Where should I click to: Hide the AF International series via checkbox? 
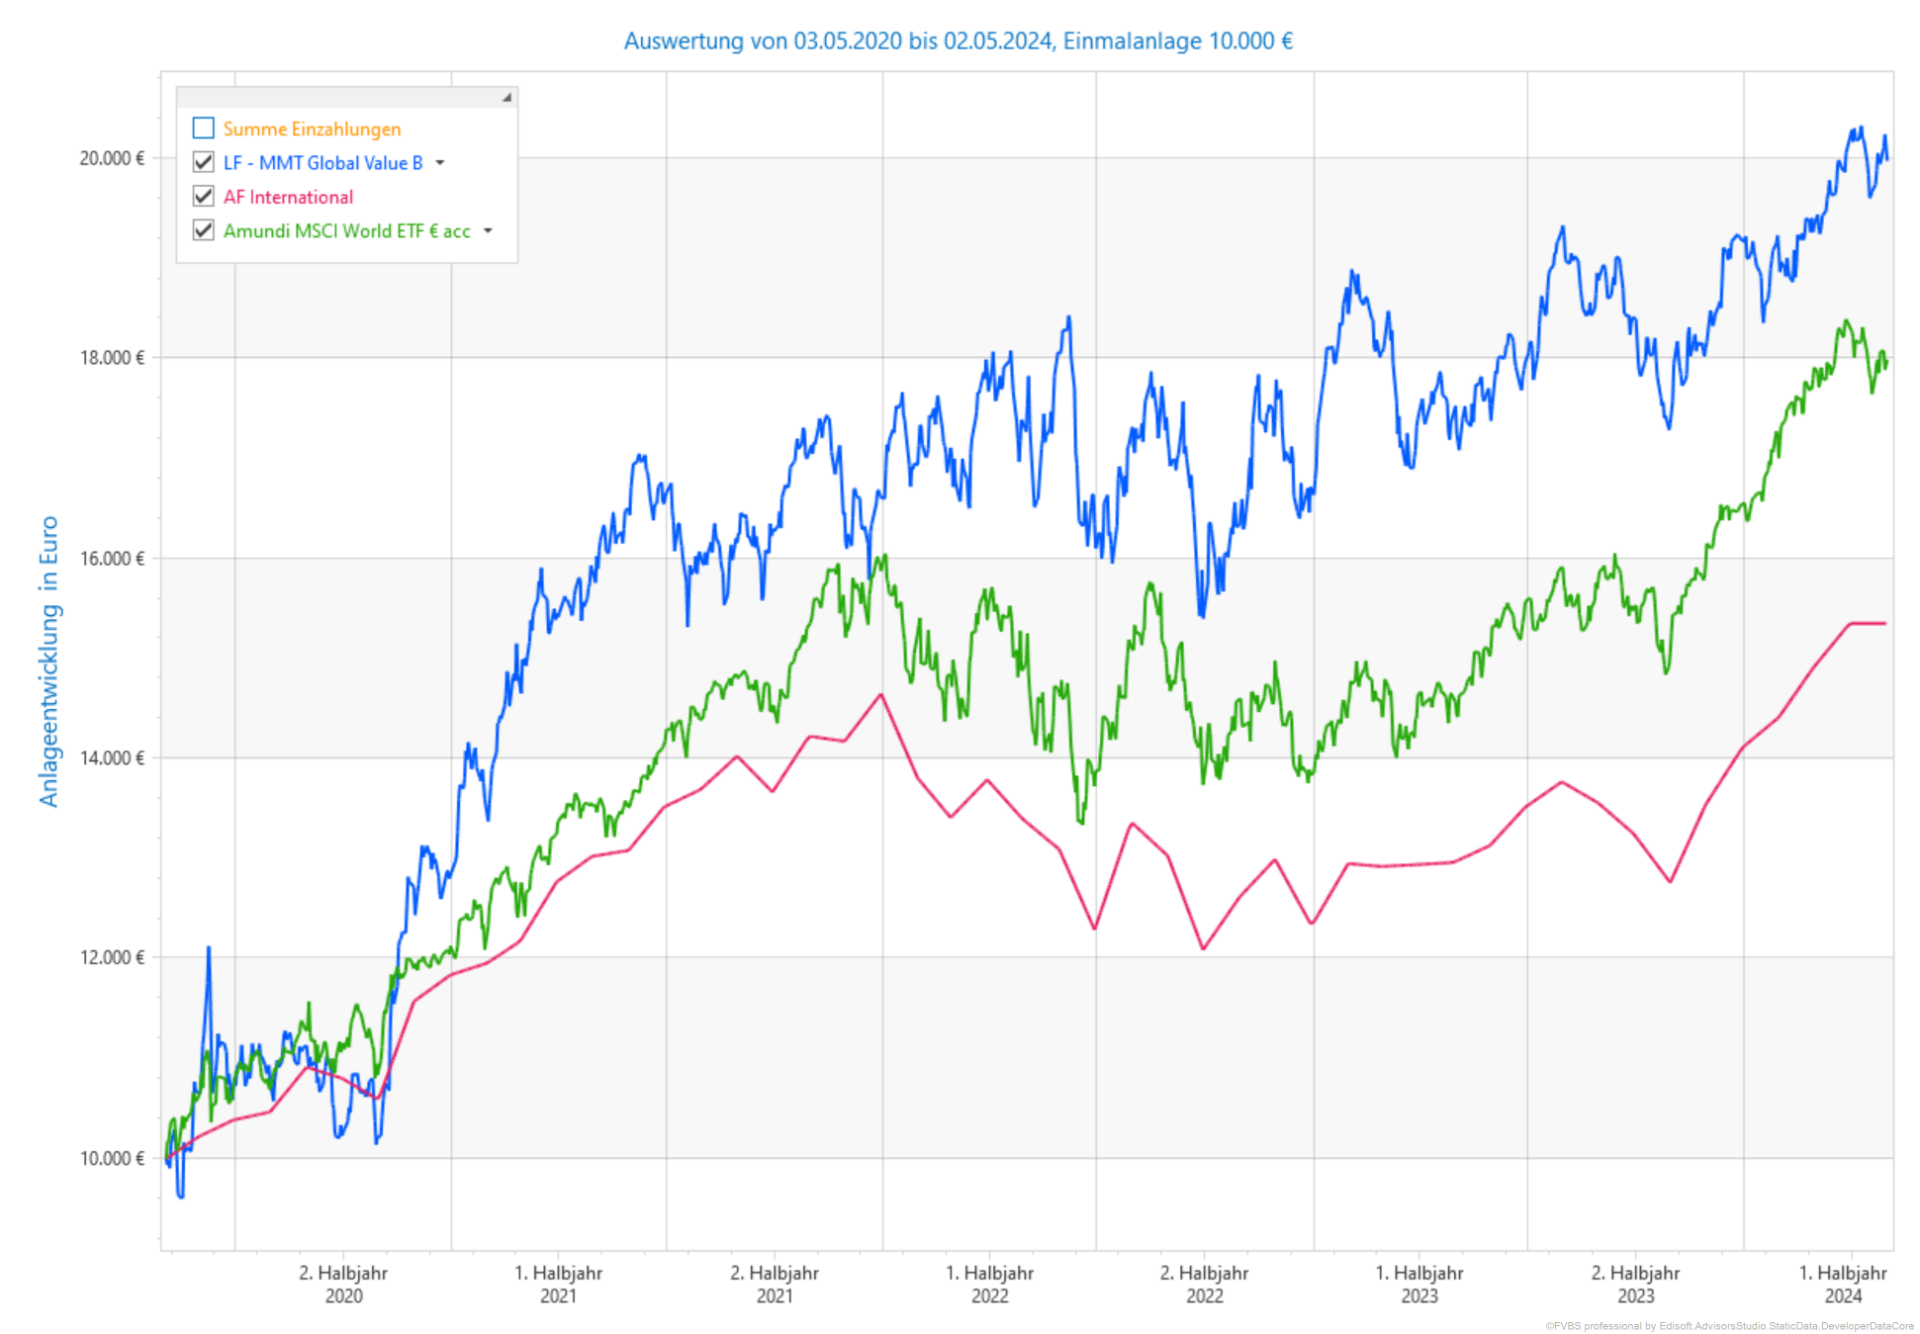(x=203, y=196)
